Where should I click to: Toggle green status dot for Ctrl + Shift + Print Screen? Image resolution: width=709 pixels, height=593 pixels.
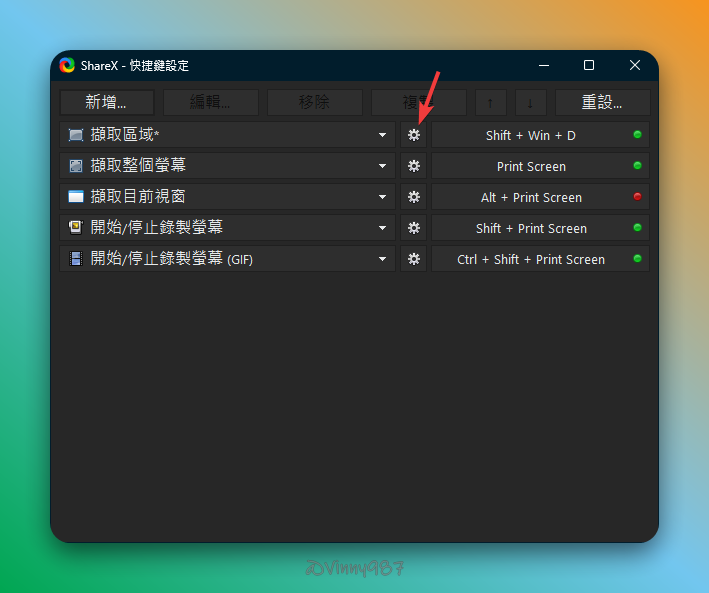[637, 259]
